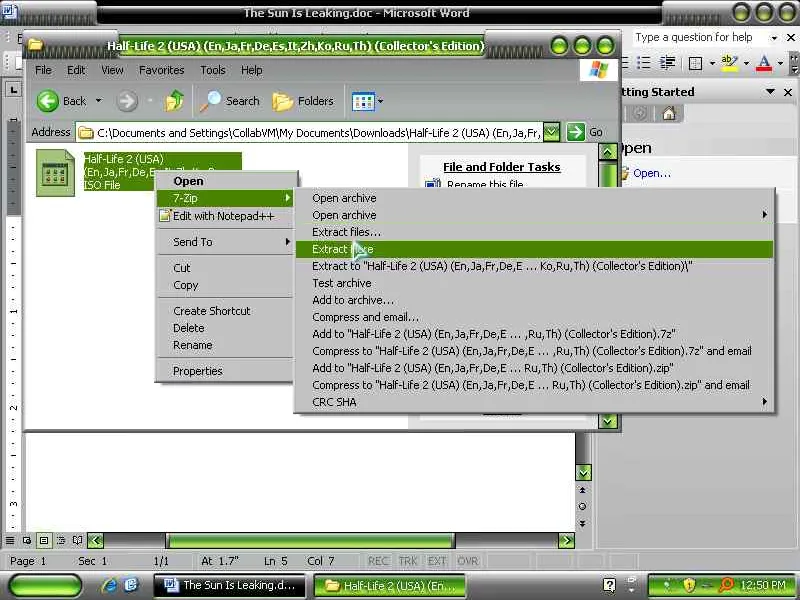Image resolution: width=800 pixels, height=600 pixels.
Task: Click the Explorer scroll down arrow
Action: click(607, 421)
